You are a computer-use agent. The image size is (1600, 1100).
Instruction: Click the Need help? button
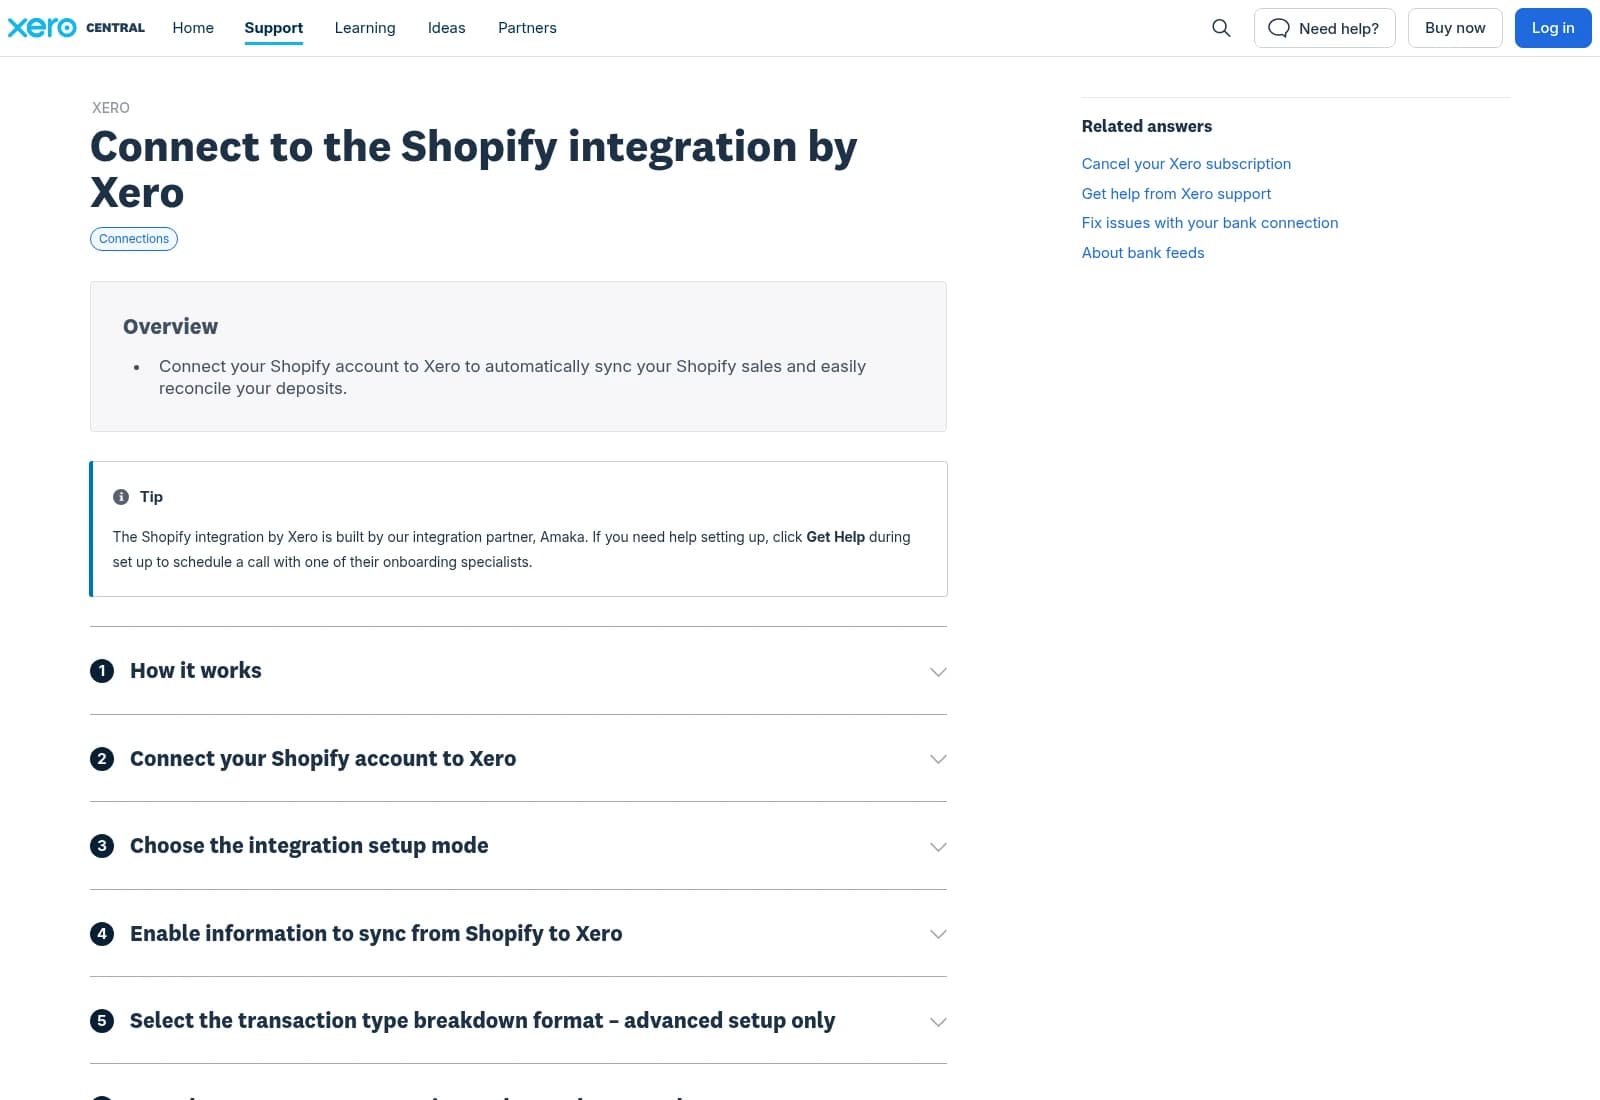click(x=1325, y=28)
